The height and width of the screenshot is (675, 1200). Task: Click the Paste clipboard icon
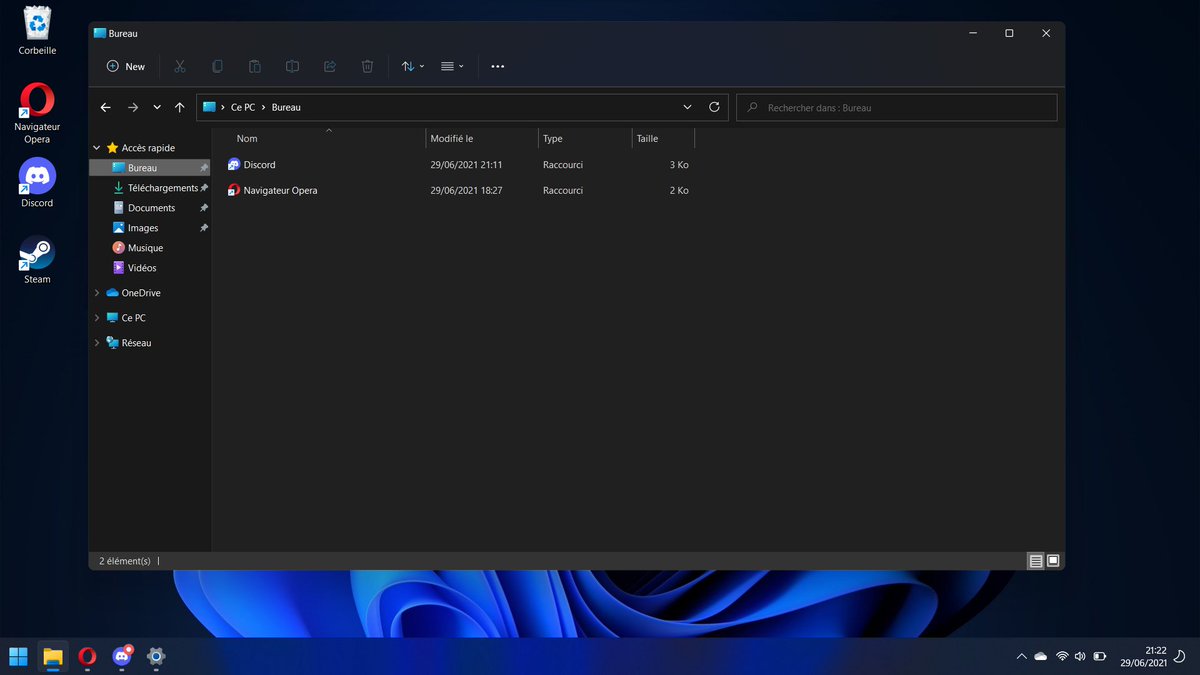click(255, 66)
